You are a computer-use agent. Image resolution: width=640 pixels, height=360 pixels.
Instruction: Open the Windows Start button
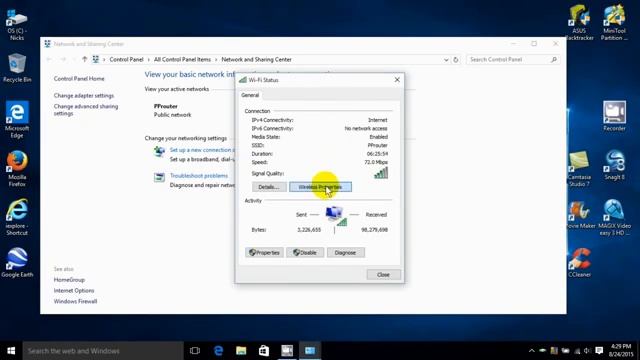coord(11,351)
